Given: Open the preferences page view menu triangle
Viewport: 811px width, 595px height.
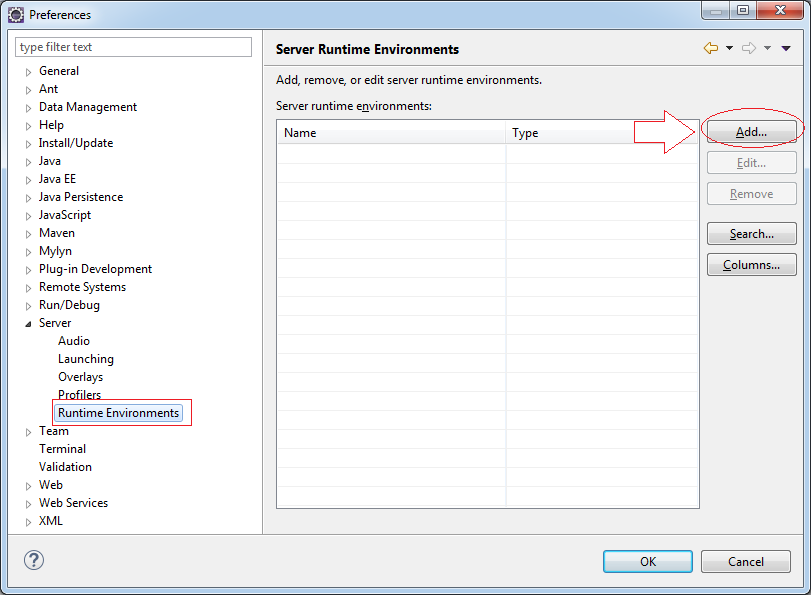Looking at the screenshot, I should pos(786,48).
